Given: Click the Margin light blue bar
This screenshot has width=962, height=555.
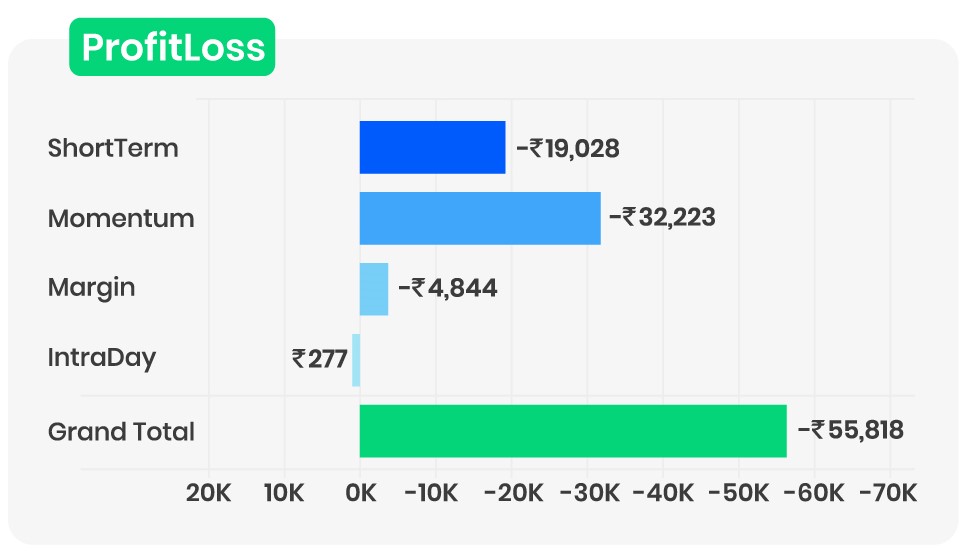Looking at the screenshot, I should pyautogui.click(x=374, y=289).
